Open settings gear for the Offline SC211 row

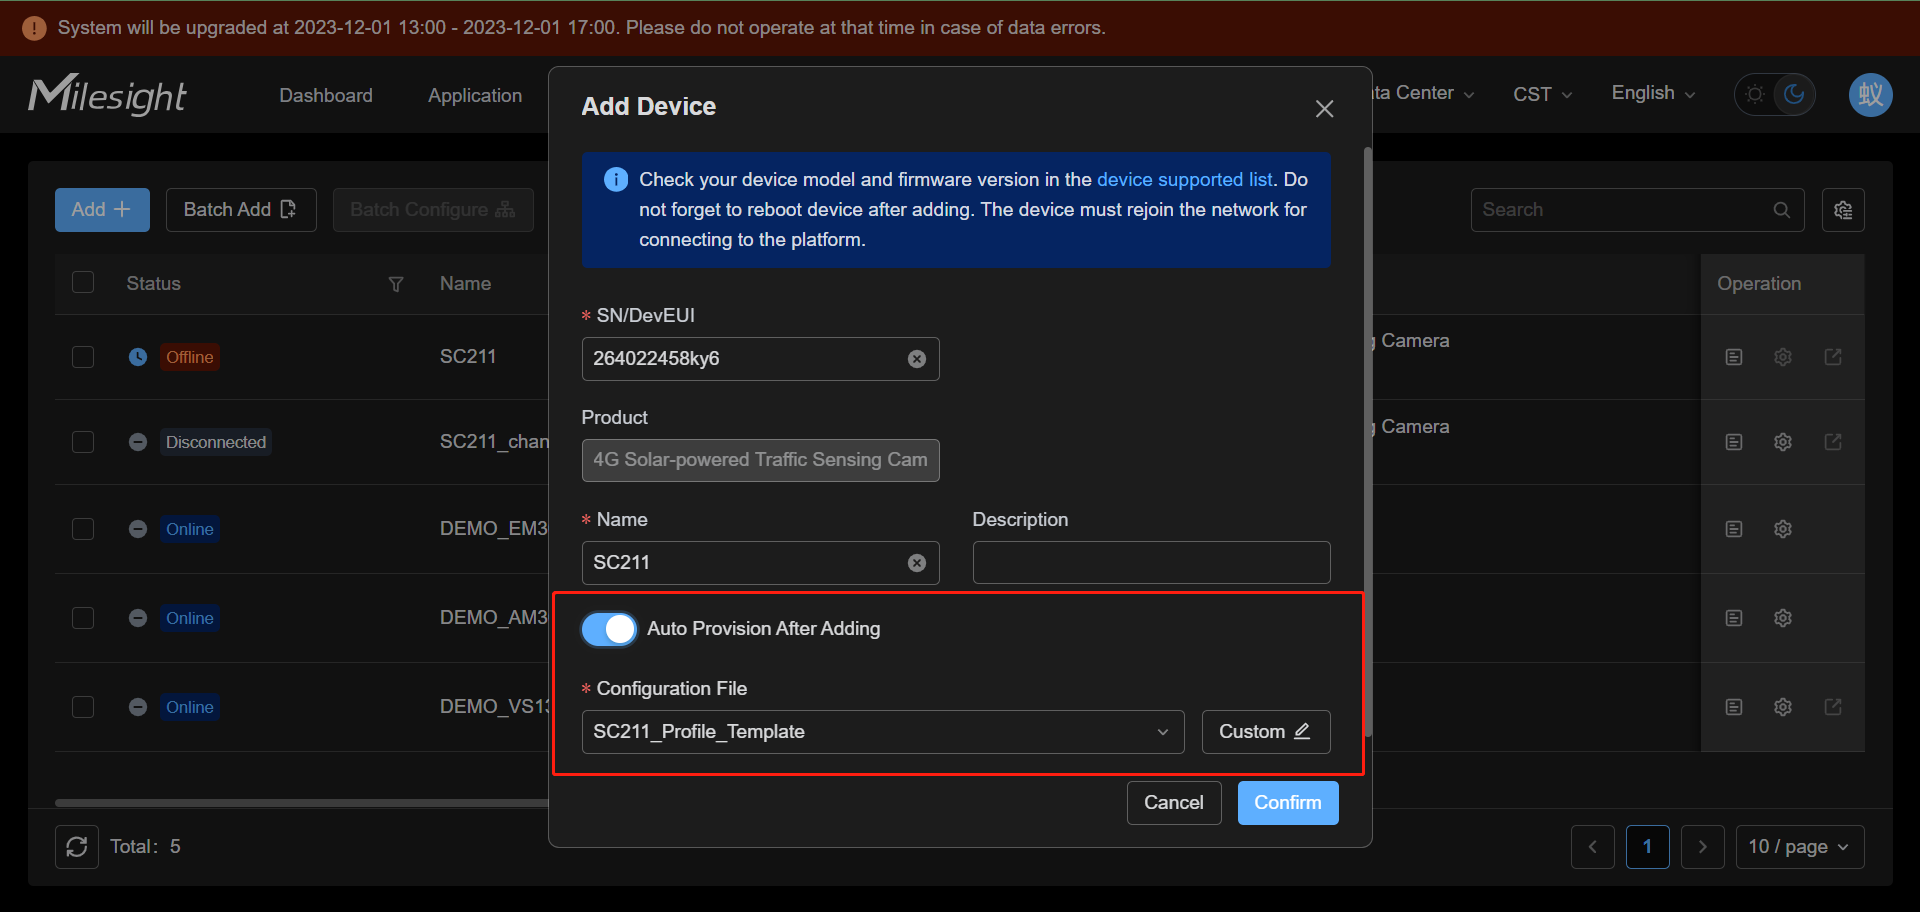tap(1783, 357)
